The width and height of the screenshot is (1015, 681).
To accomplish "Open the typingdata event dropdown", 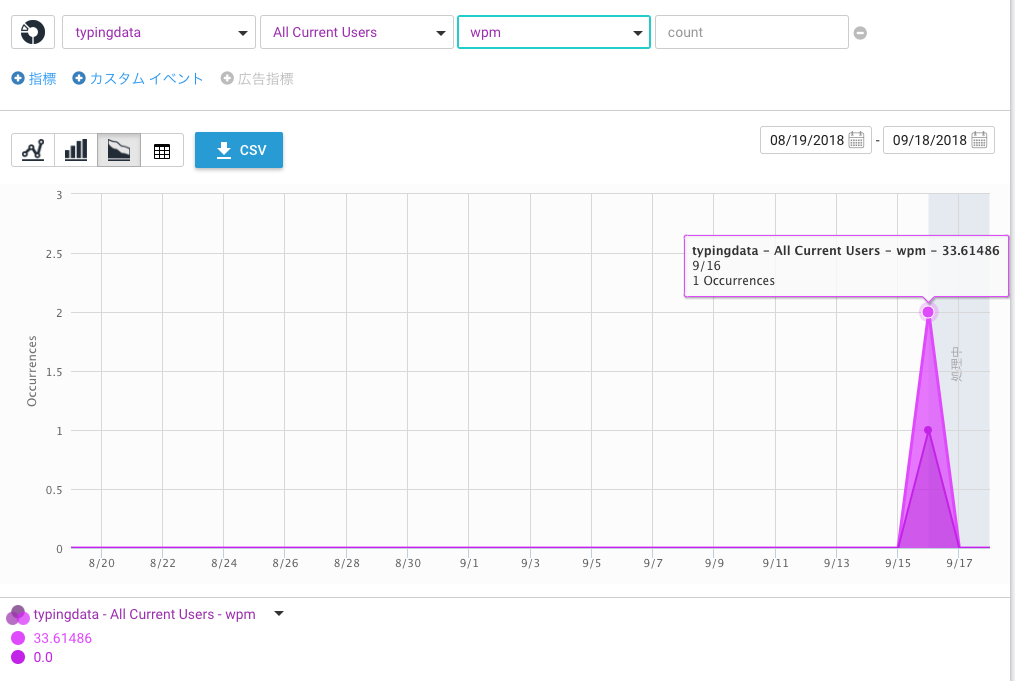I will tap(159, 32).
